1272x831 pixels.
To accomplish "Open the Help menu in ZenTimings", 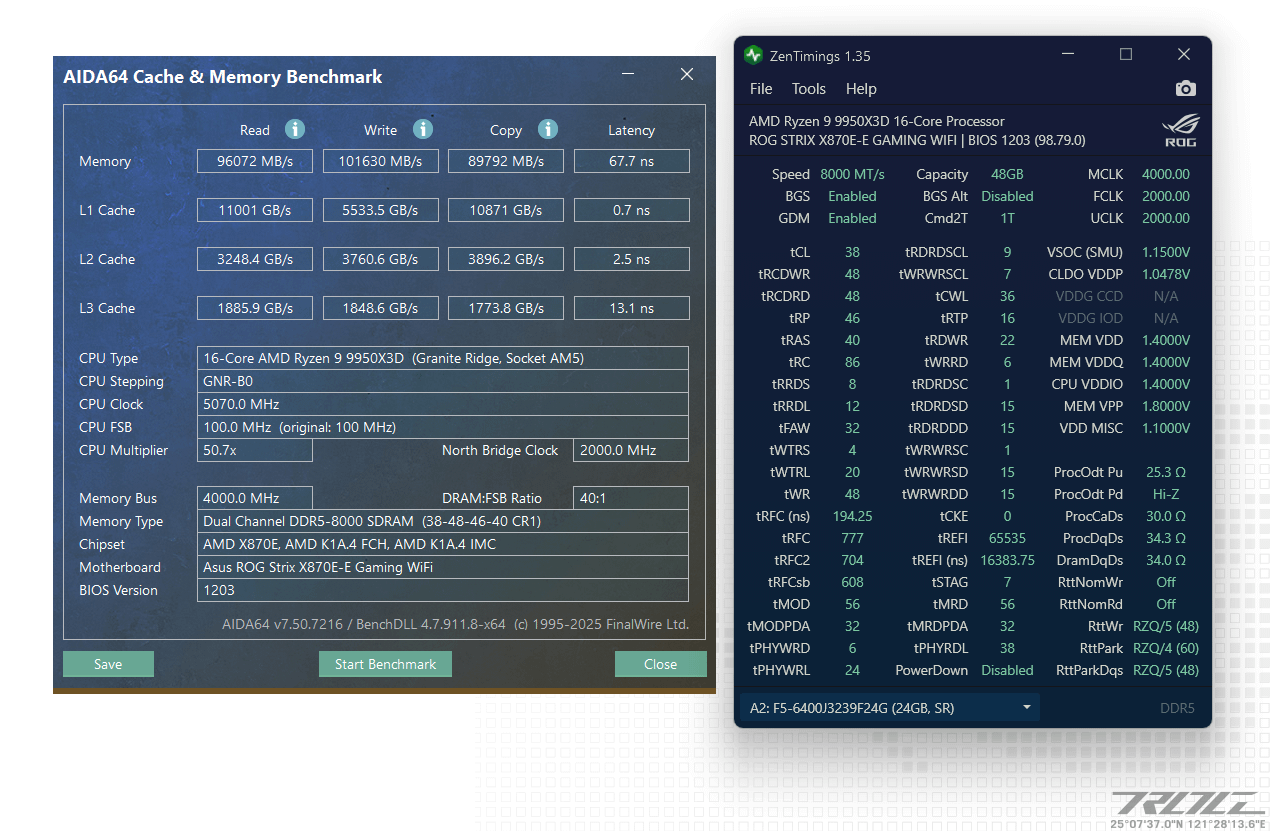I will click(x=861, y=89).
